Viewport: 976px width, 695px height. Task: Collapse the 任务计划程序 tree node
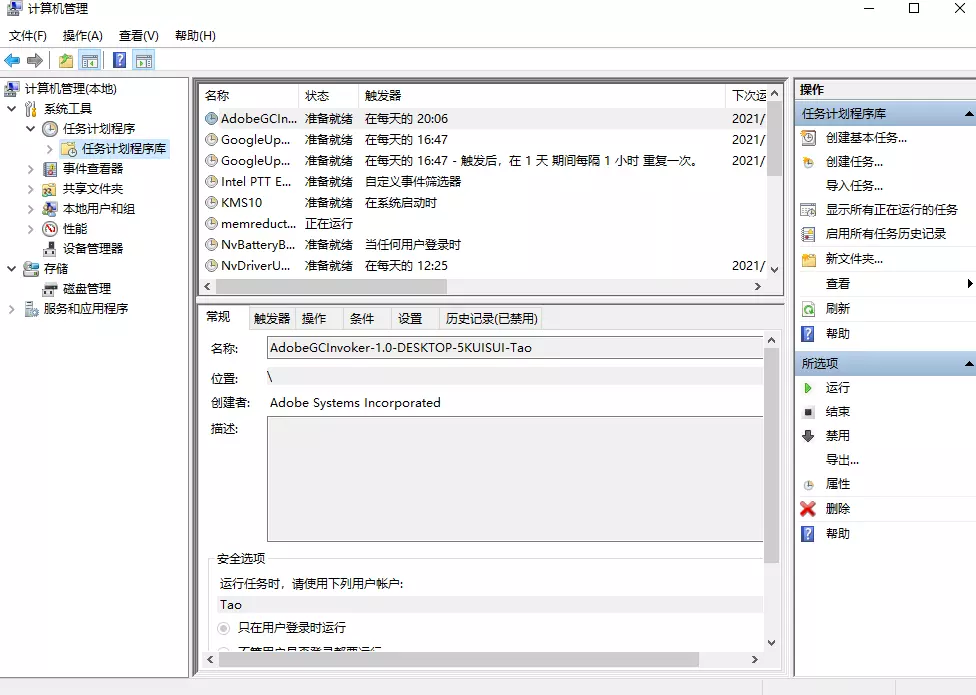(x=30, y=129)
